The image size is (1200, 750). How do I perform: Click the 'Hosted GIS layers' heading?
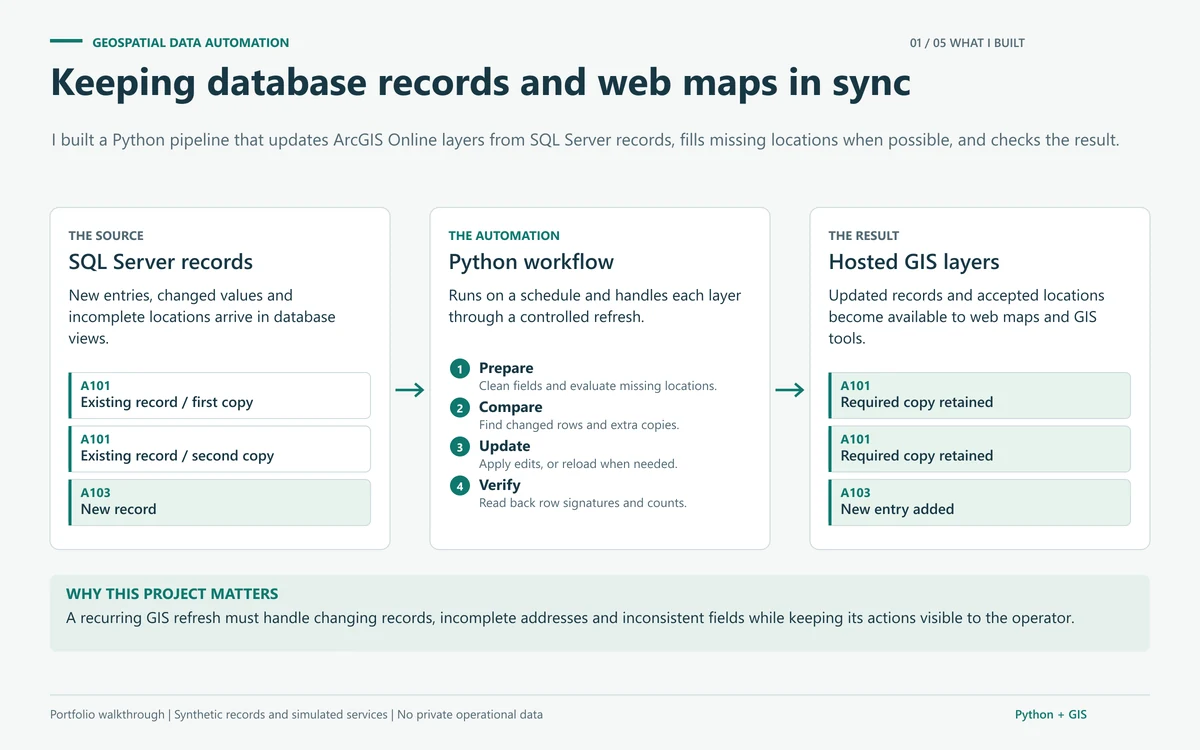click(x=914, y=262)
